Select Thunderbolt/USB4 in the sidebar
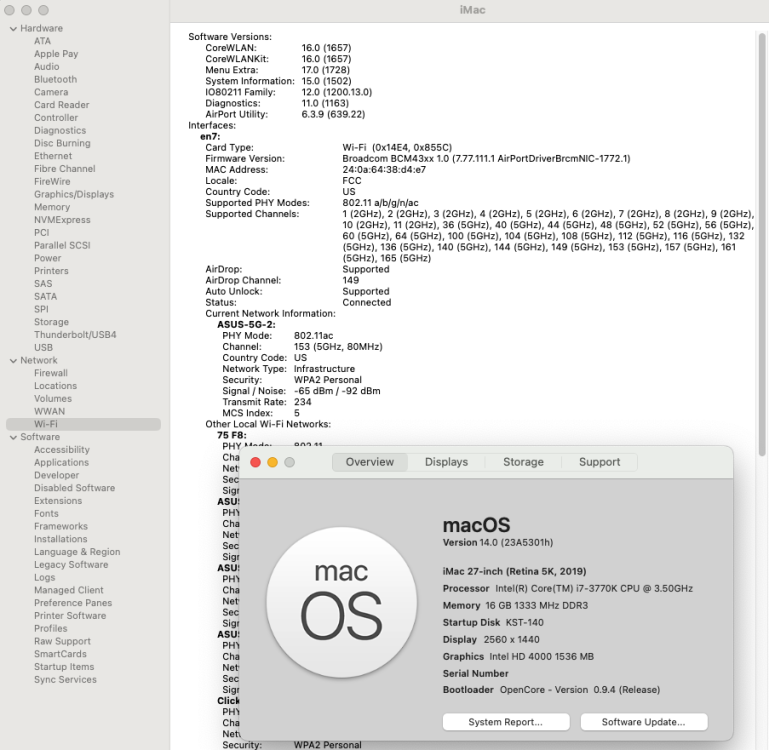This screenshot has height=750, width=769. [x=75, y=335]
